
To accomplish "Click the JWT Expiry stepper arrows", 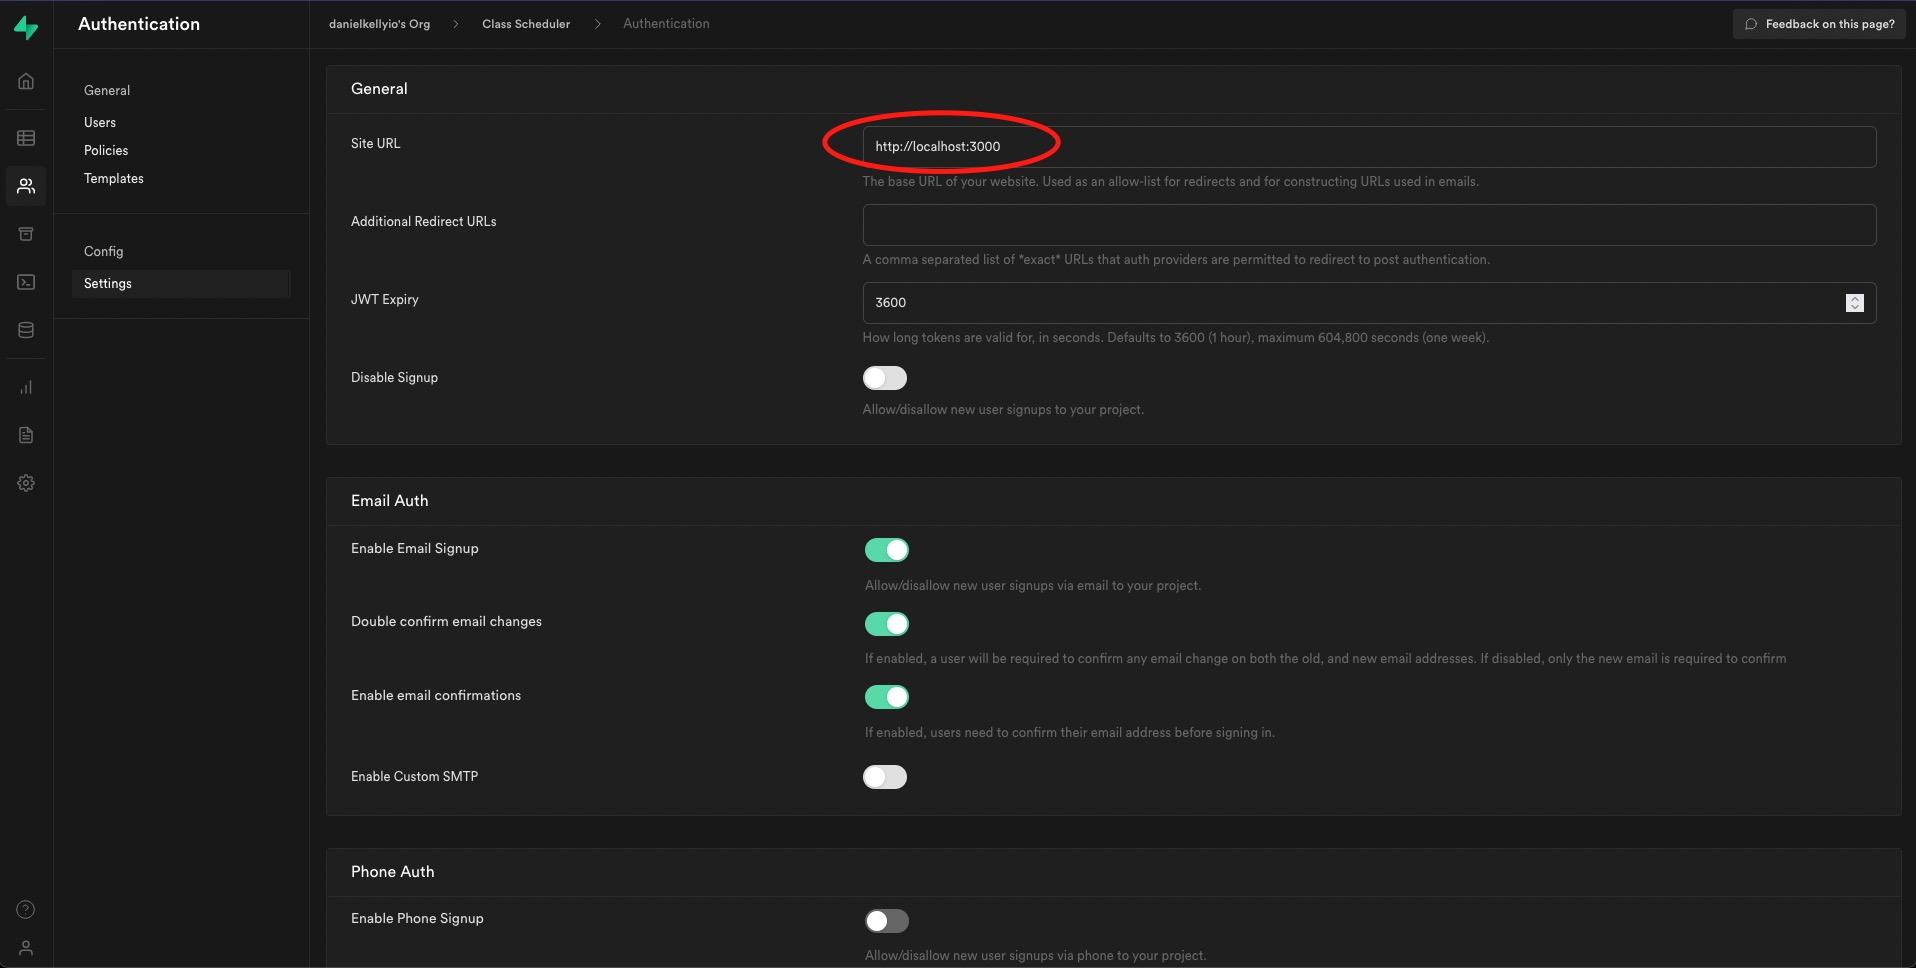I will [1854, 303].
